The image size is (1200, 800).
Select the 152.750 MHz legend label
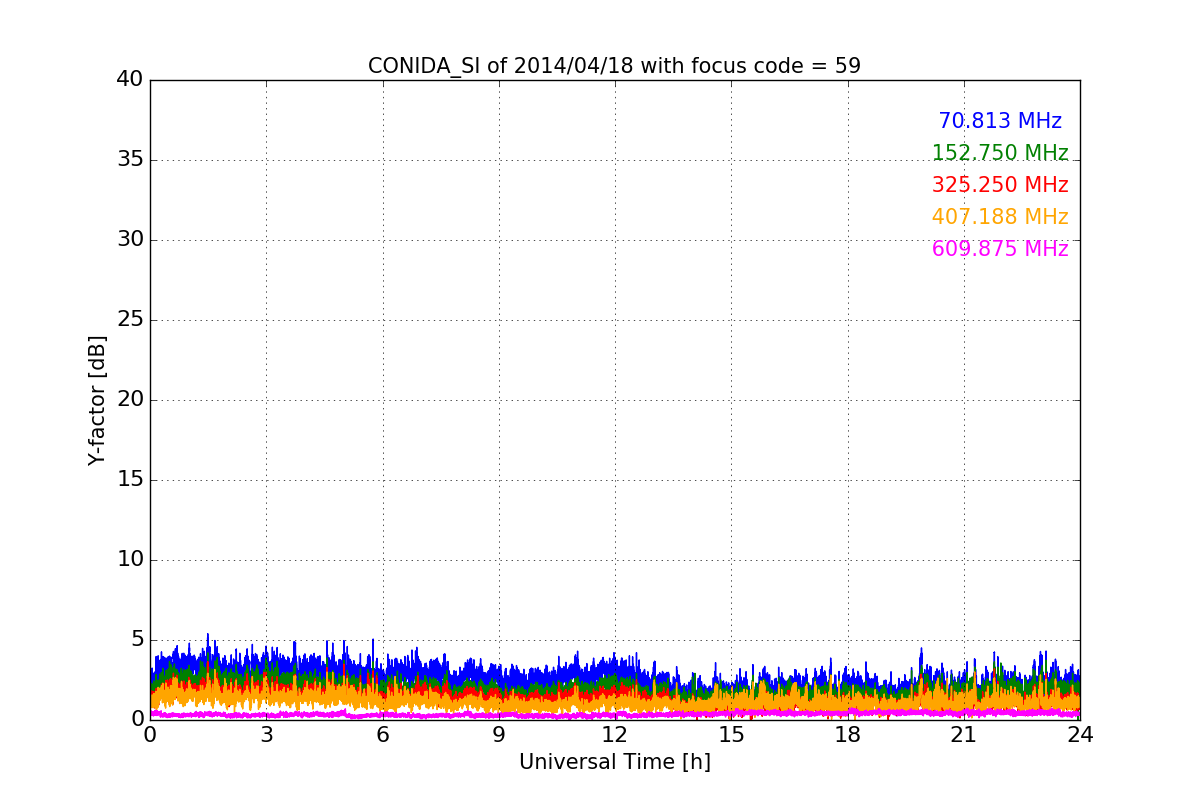tap(1000, 153)
